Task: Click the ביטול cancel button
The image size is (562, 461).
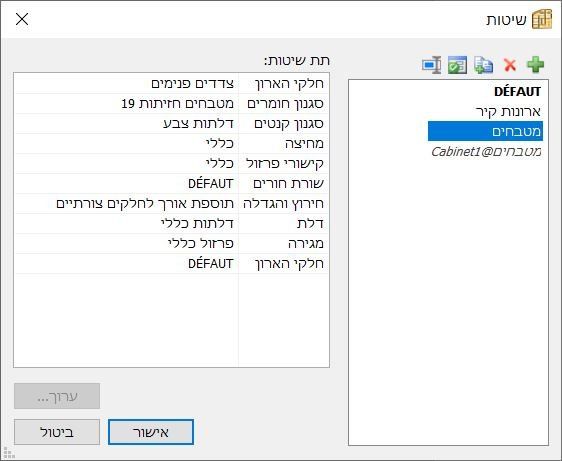Action: [57, 432]
